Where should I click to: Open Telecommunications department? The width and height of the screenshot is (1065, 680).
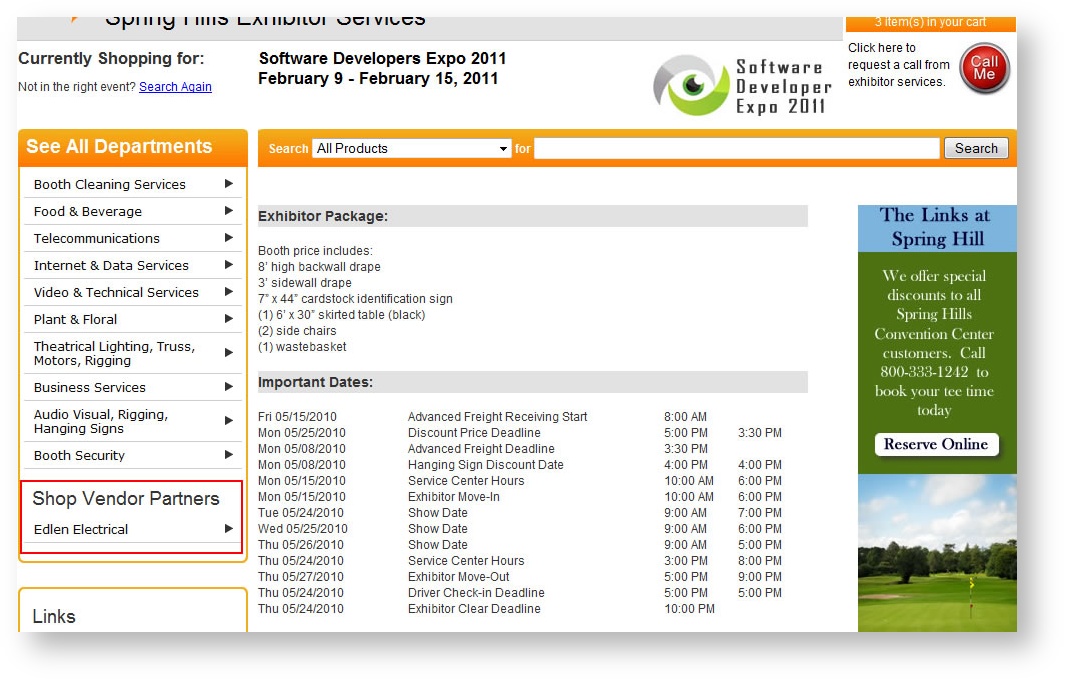tap(97, 238)
